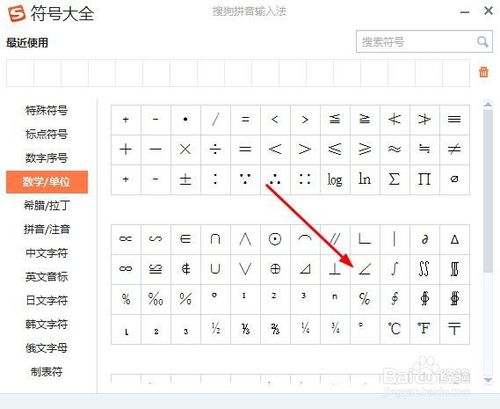Click the scroll down arrow of symbol list
Screen dimensions: 500x409
488,380
